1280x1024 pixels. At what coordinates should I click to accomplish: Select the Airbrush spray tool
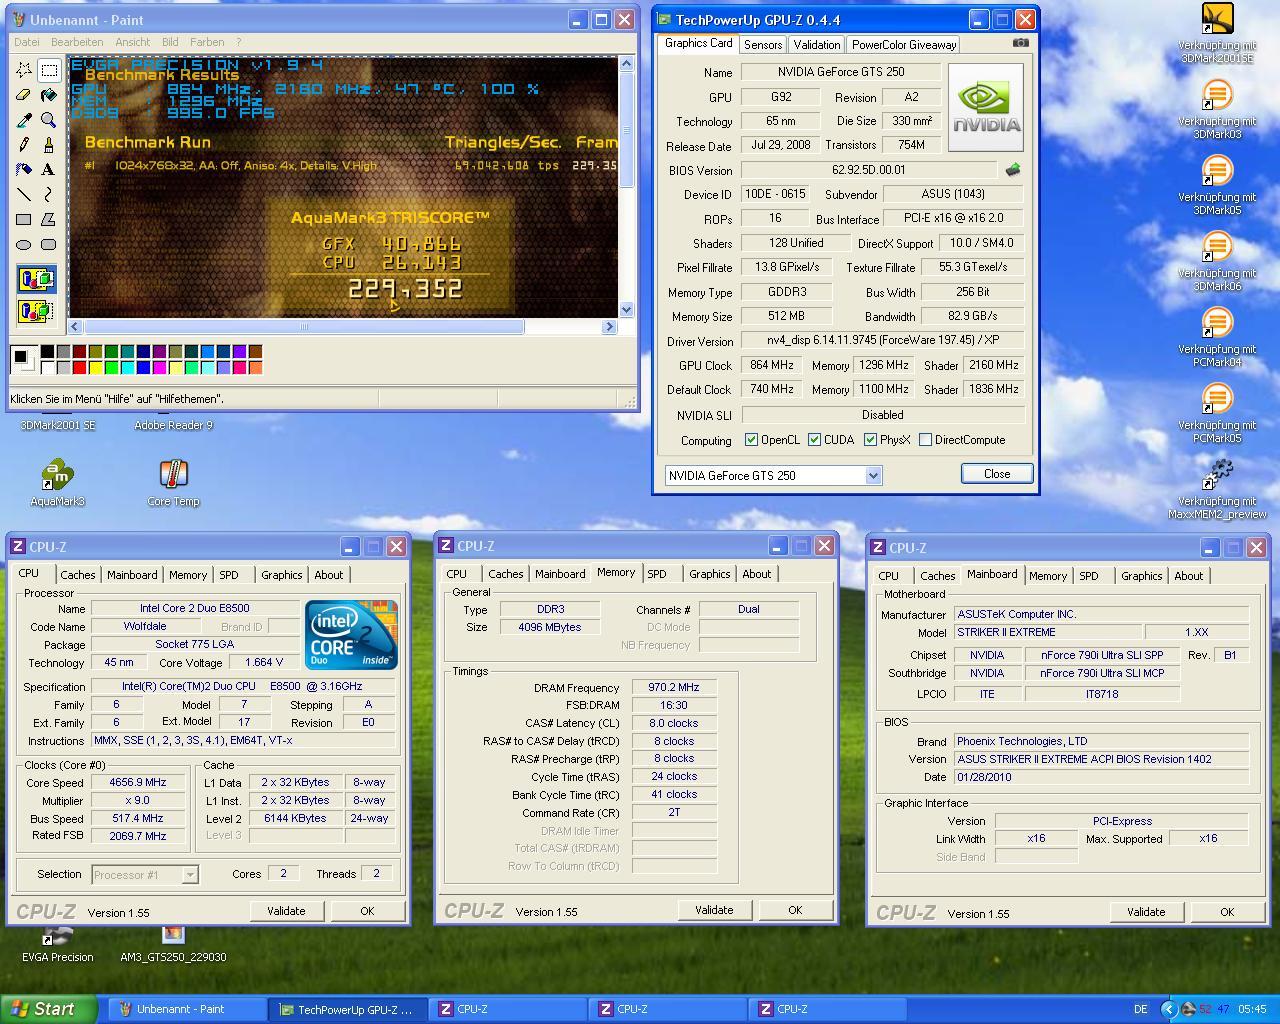[x=24, y=170]
